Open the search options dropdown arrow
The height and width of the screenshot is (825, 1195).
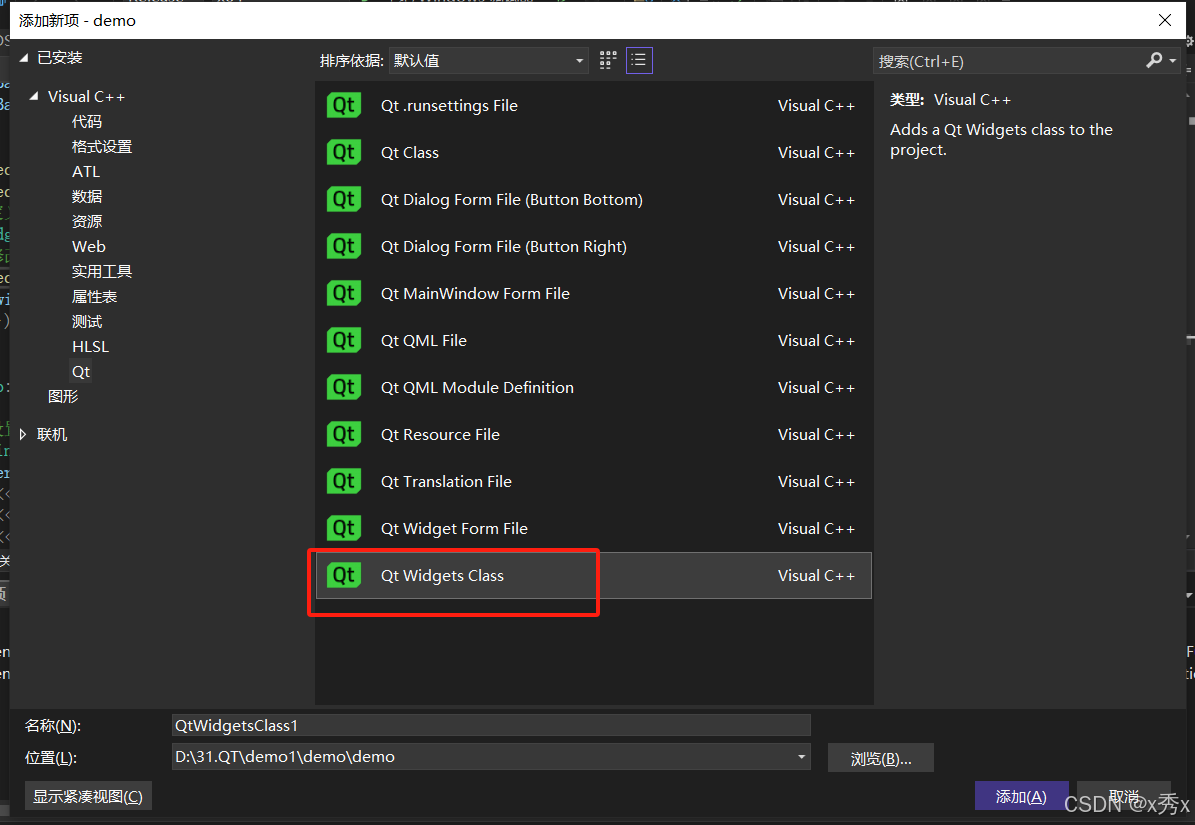coord(1172,61)
